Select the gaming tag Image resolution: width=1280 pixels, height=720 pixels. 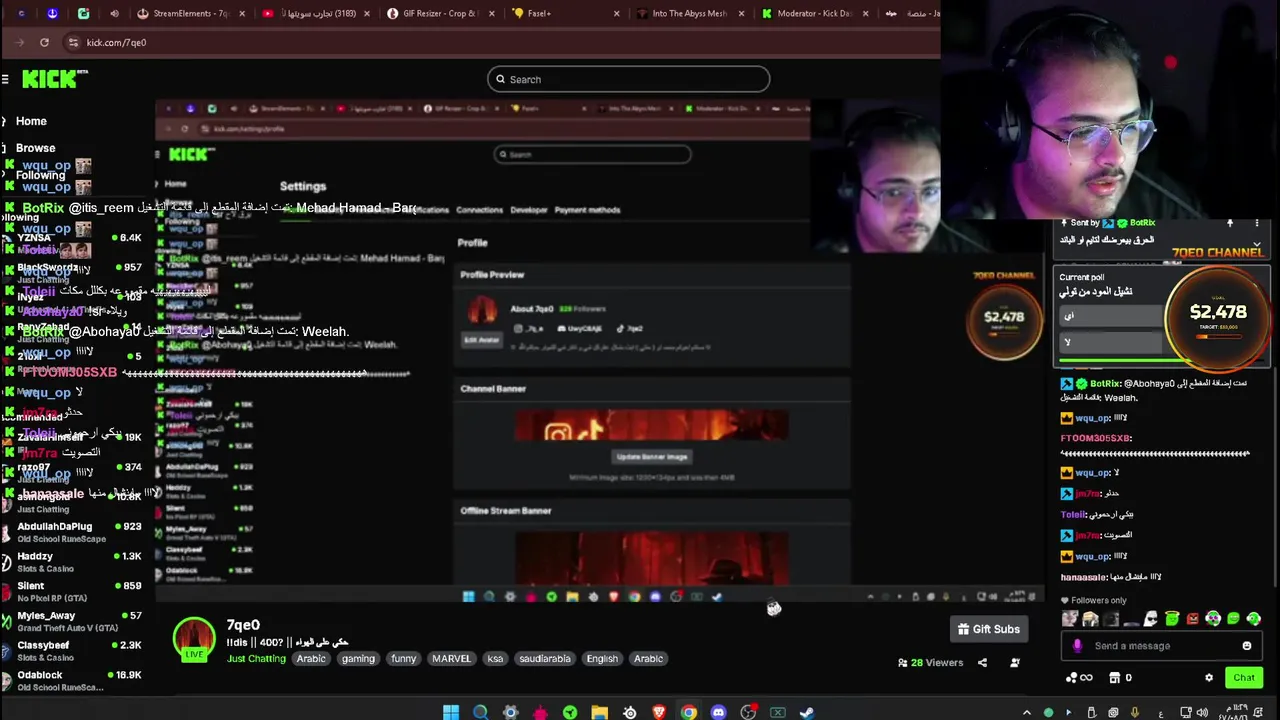coord(358,658)
